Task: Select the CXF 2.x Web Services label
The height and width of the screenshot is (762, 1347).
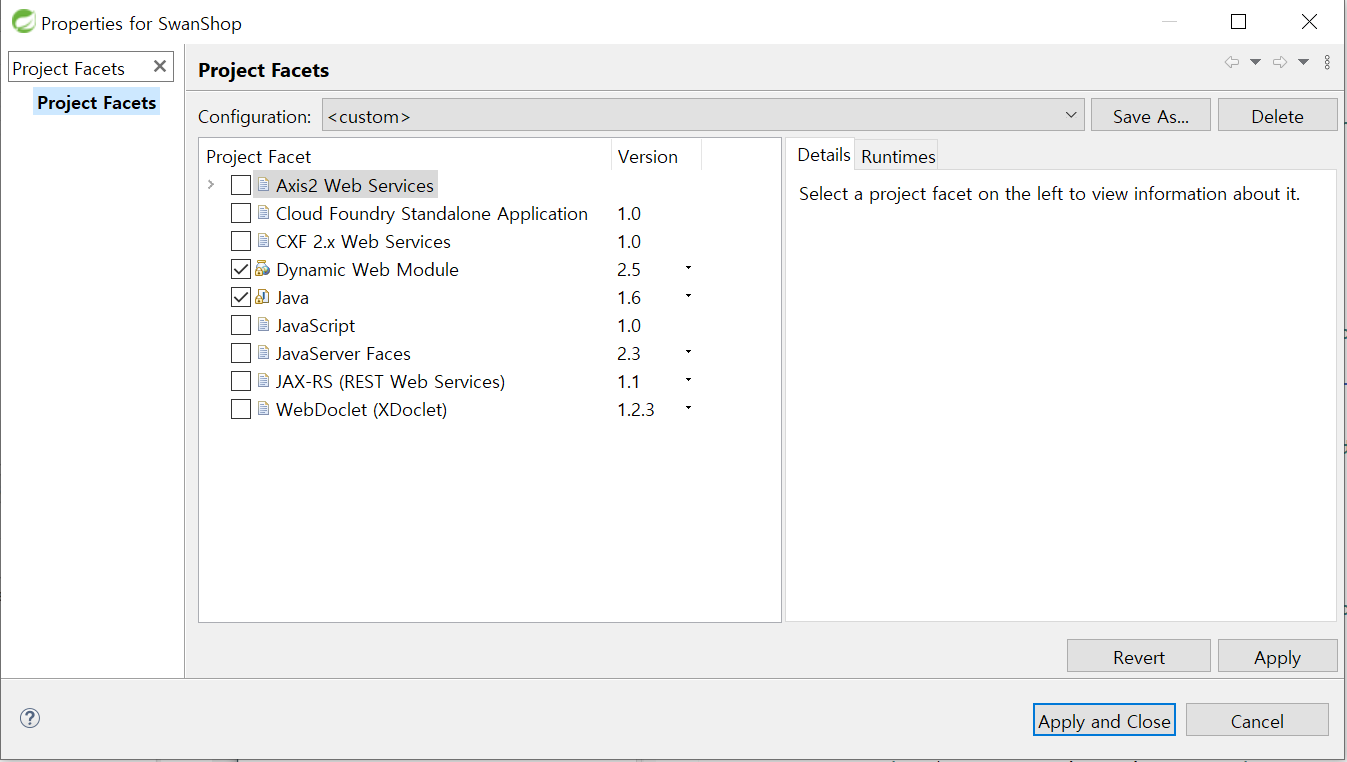Action: [363, 241]
